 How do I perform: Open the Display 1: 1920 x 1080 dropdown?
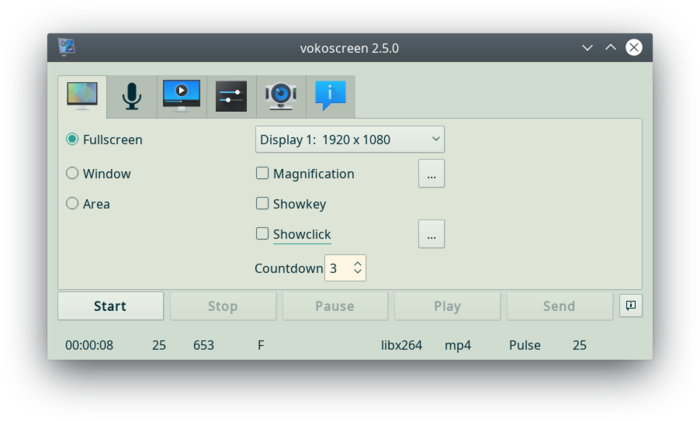tap(350, 139)
